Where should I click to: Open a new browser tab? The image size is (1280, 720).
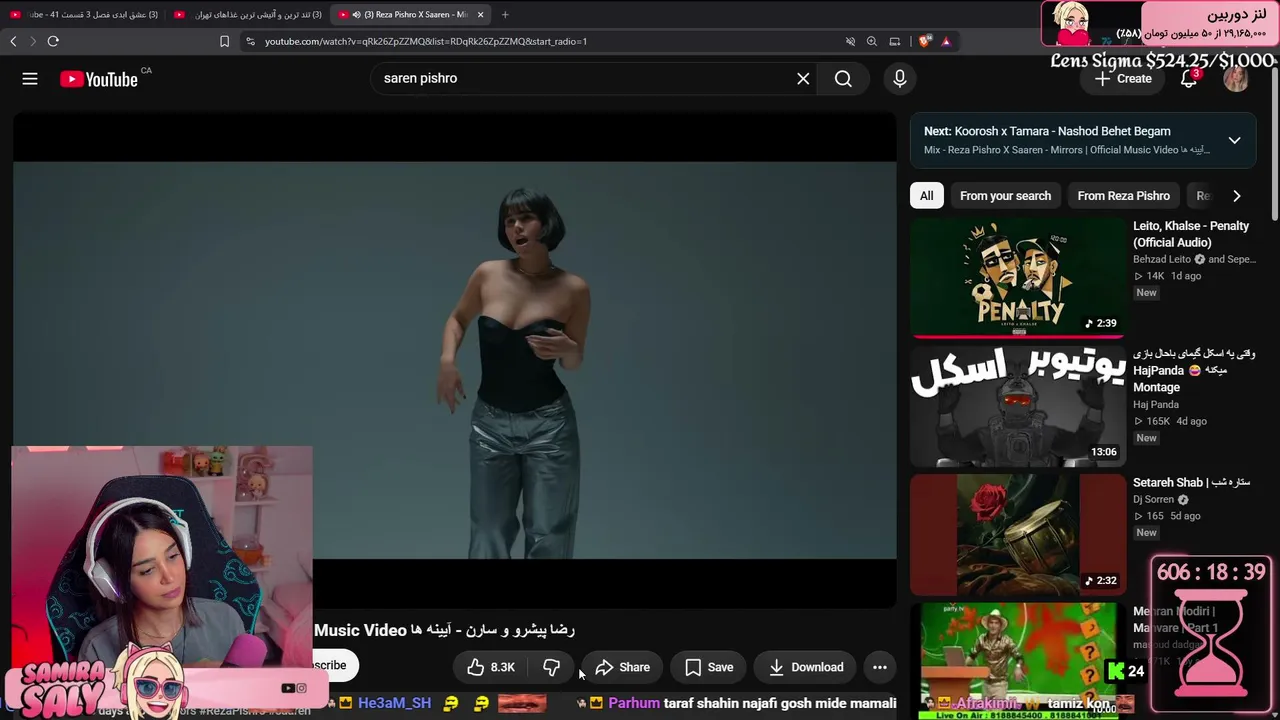pyautogui.click(x=505, y=14)
